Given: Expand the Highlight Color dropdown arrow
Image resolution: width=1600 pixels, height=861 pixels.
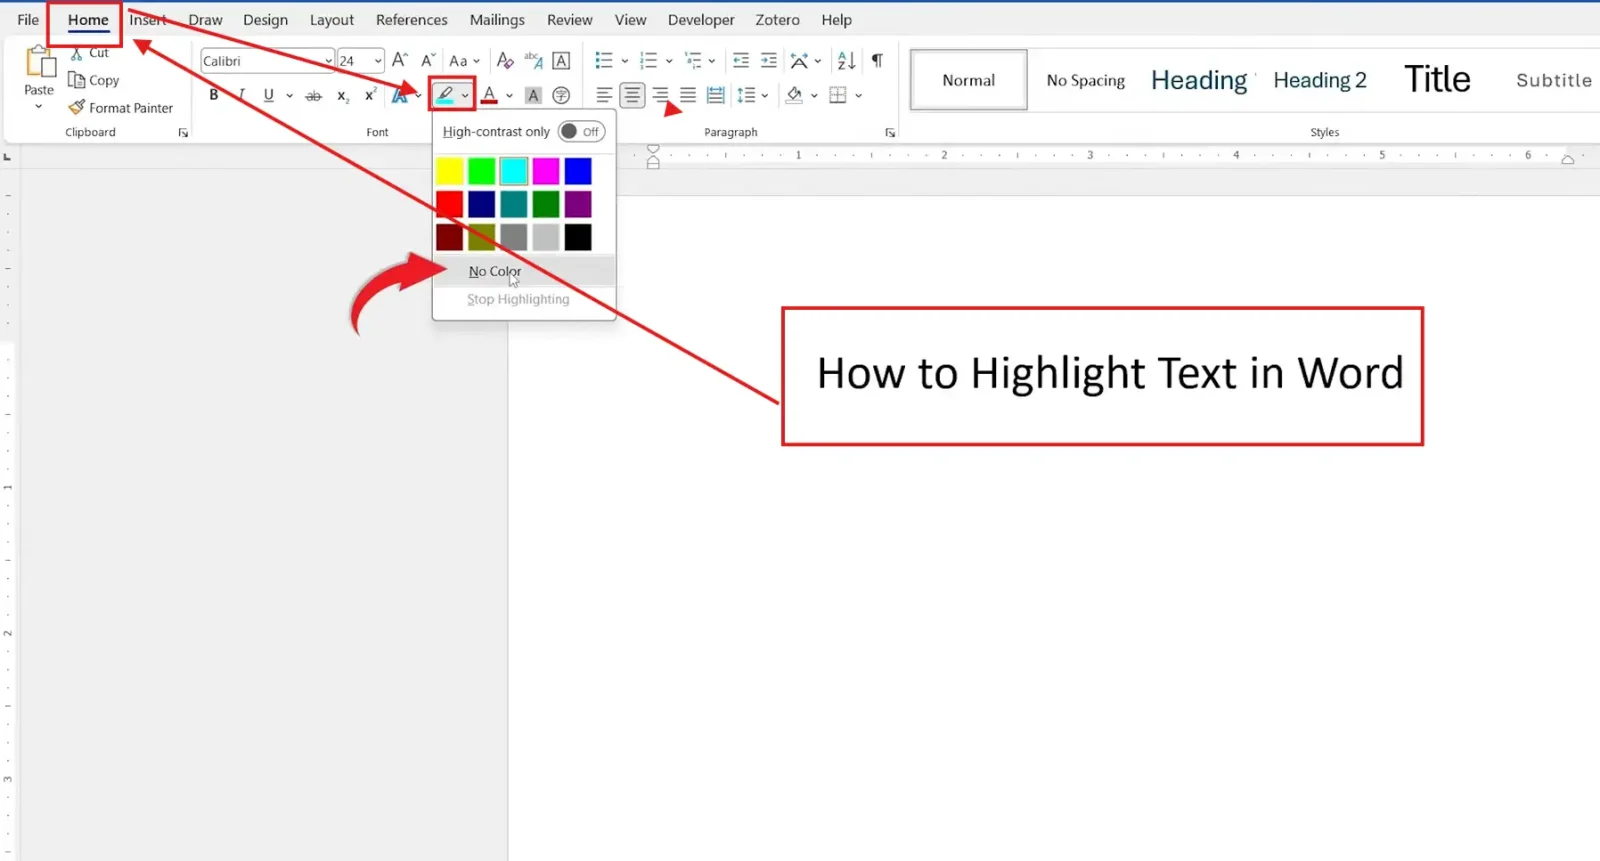Looking at the screenshot, I should [x=465, y=96].
